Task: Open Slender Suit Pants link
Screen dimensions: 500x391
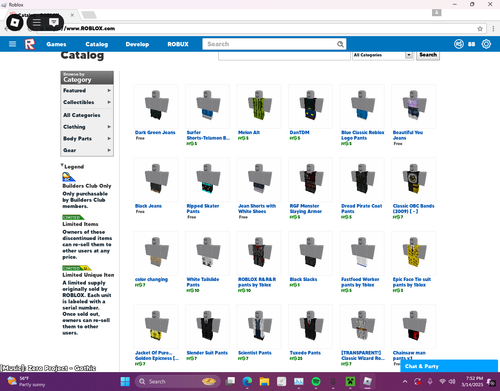Action: point(207,353)
